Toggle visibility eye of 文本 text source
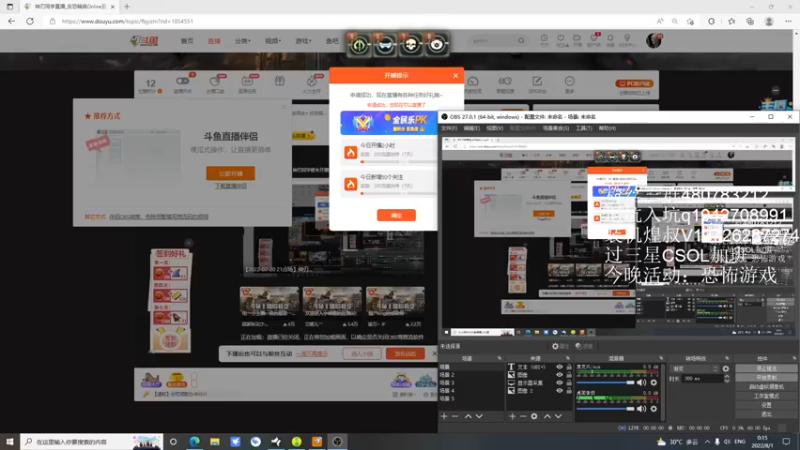Screen dimensions: 800x450 (x=560, y=367)
